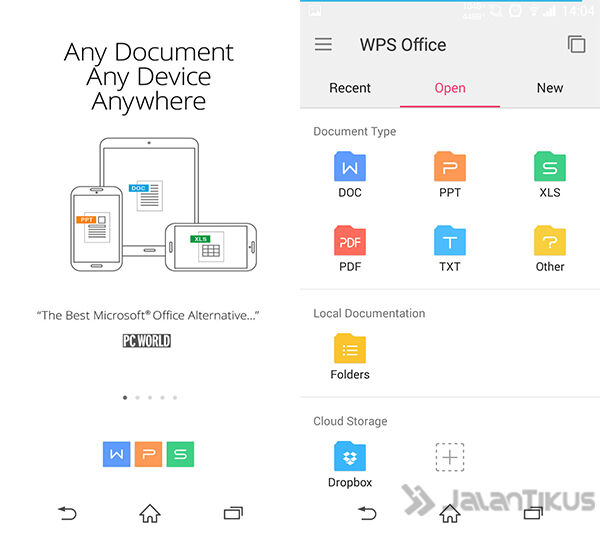
Task: Open the hamburger menu in WPS Office
Action: point(323,44)
